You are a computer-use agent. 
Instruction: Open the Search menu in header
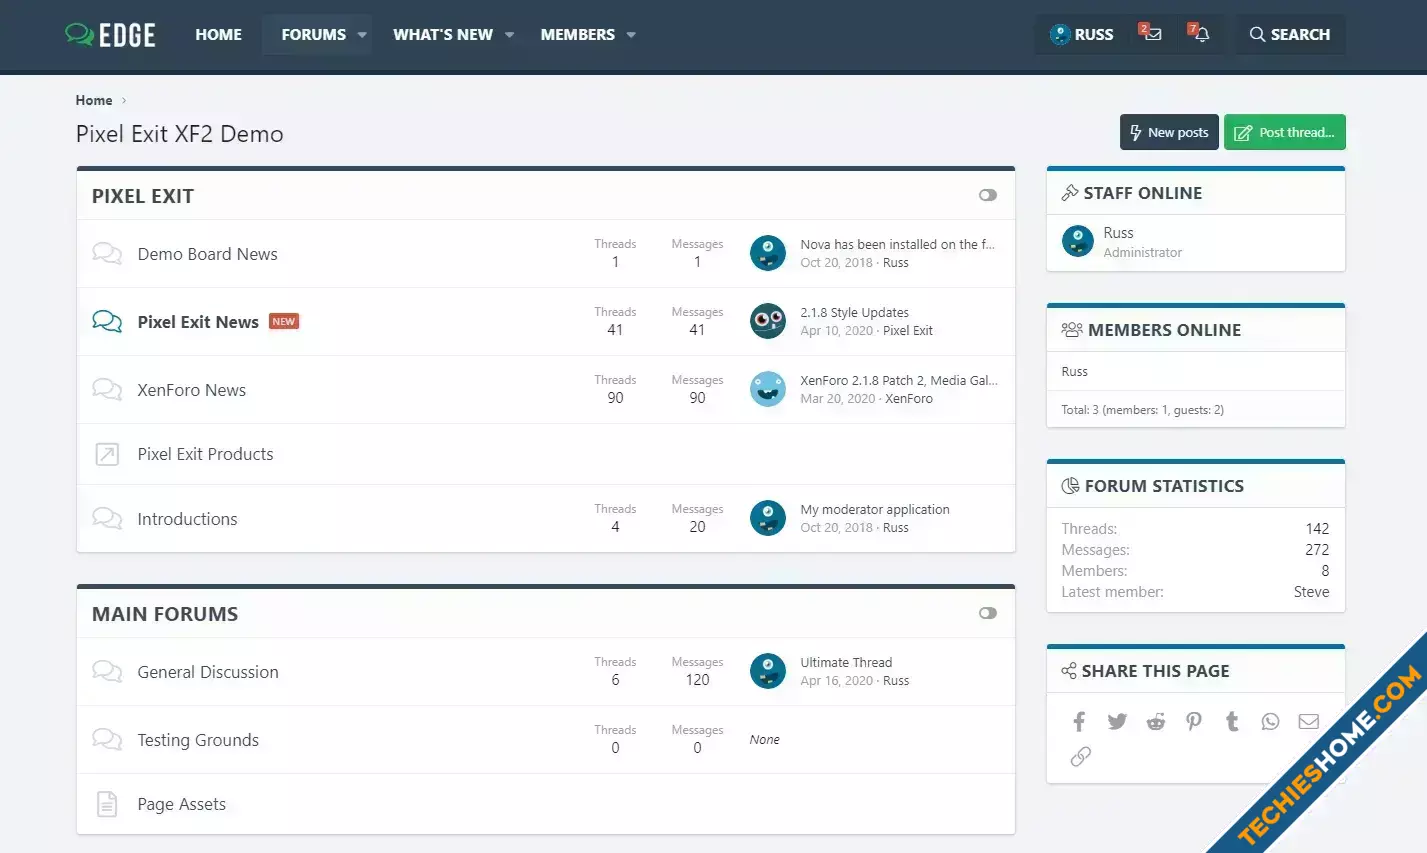coord(1290,34)
